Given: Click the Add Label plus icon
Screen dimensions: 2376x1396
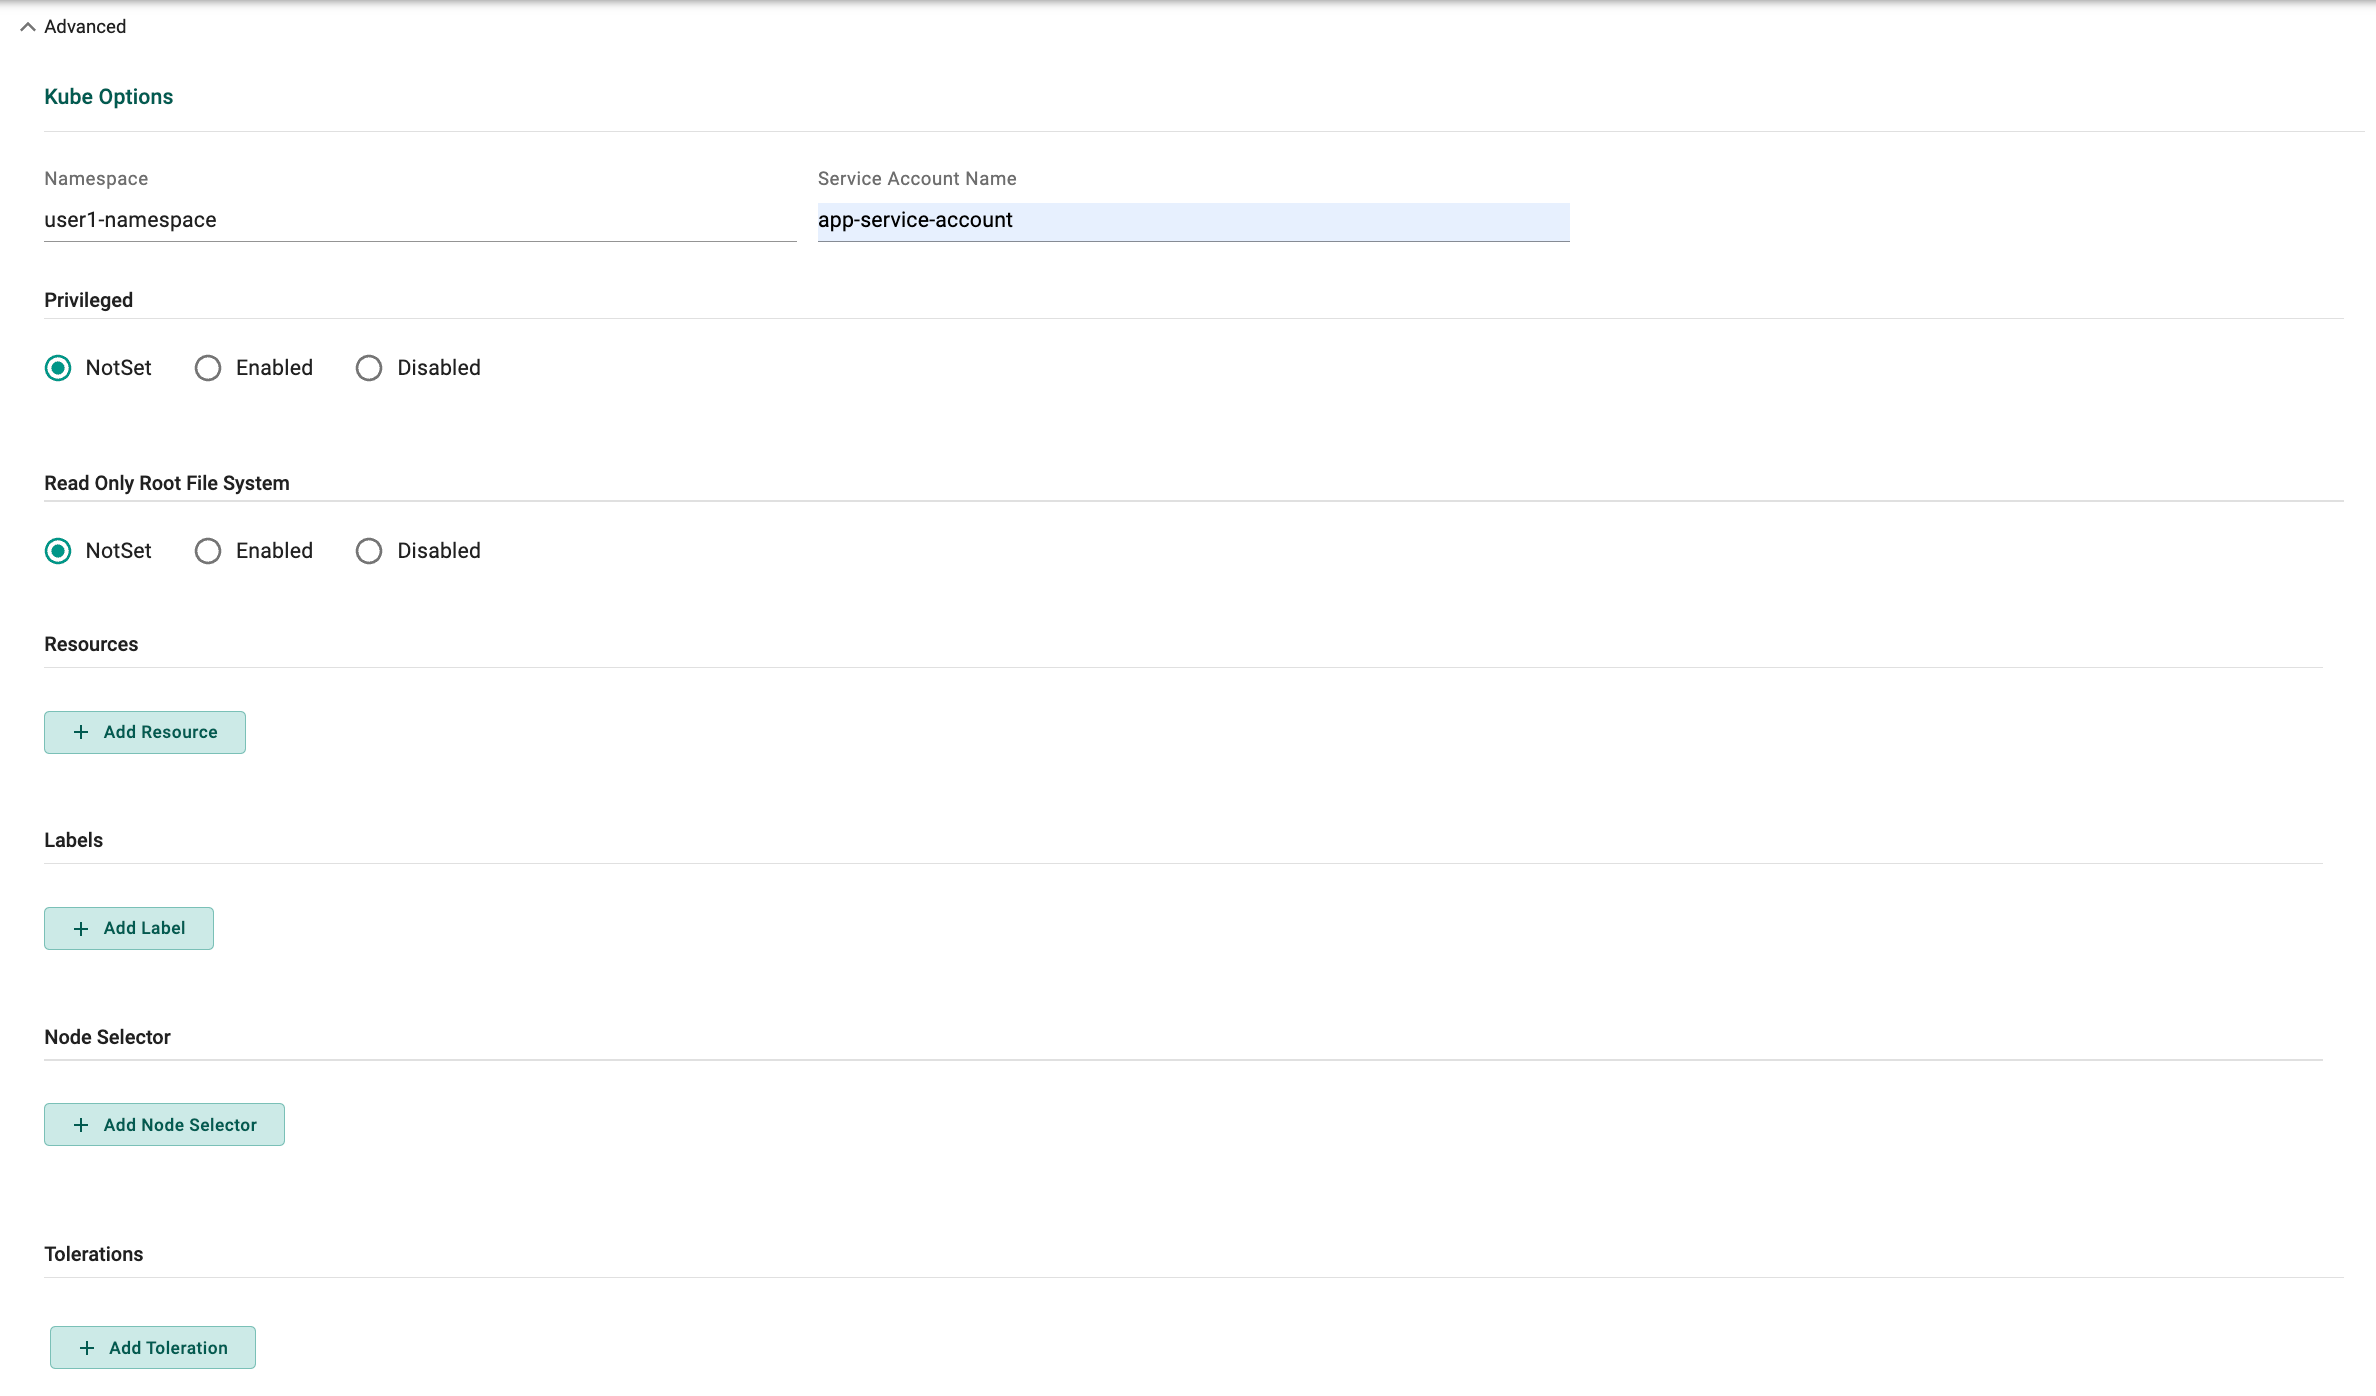Looking at the screenshot, I should click(80, 927).
